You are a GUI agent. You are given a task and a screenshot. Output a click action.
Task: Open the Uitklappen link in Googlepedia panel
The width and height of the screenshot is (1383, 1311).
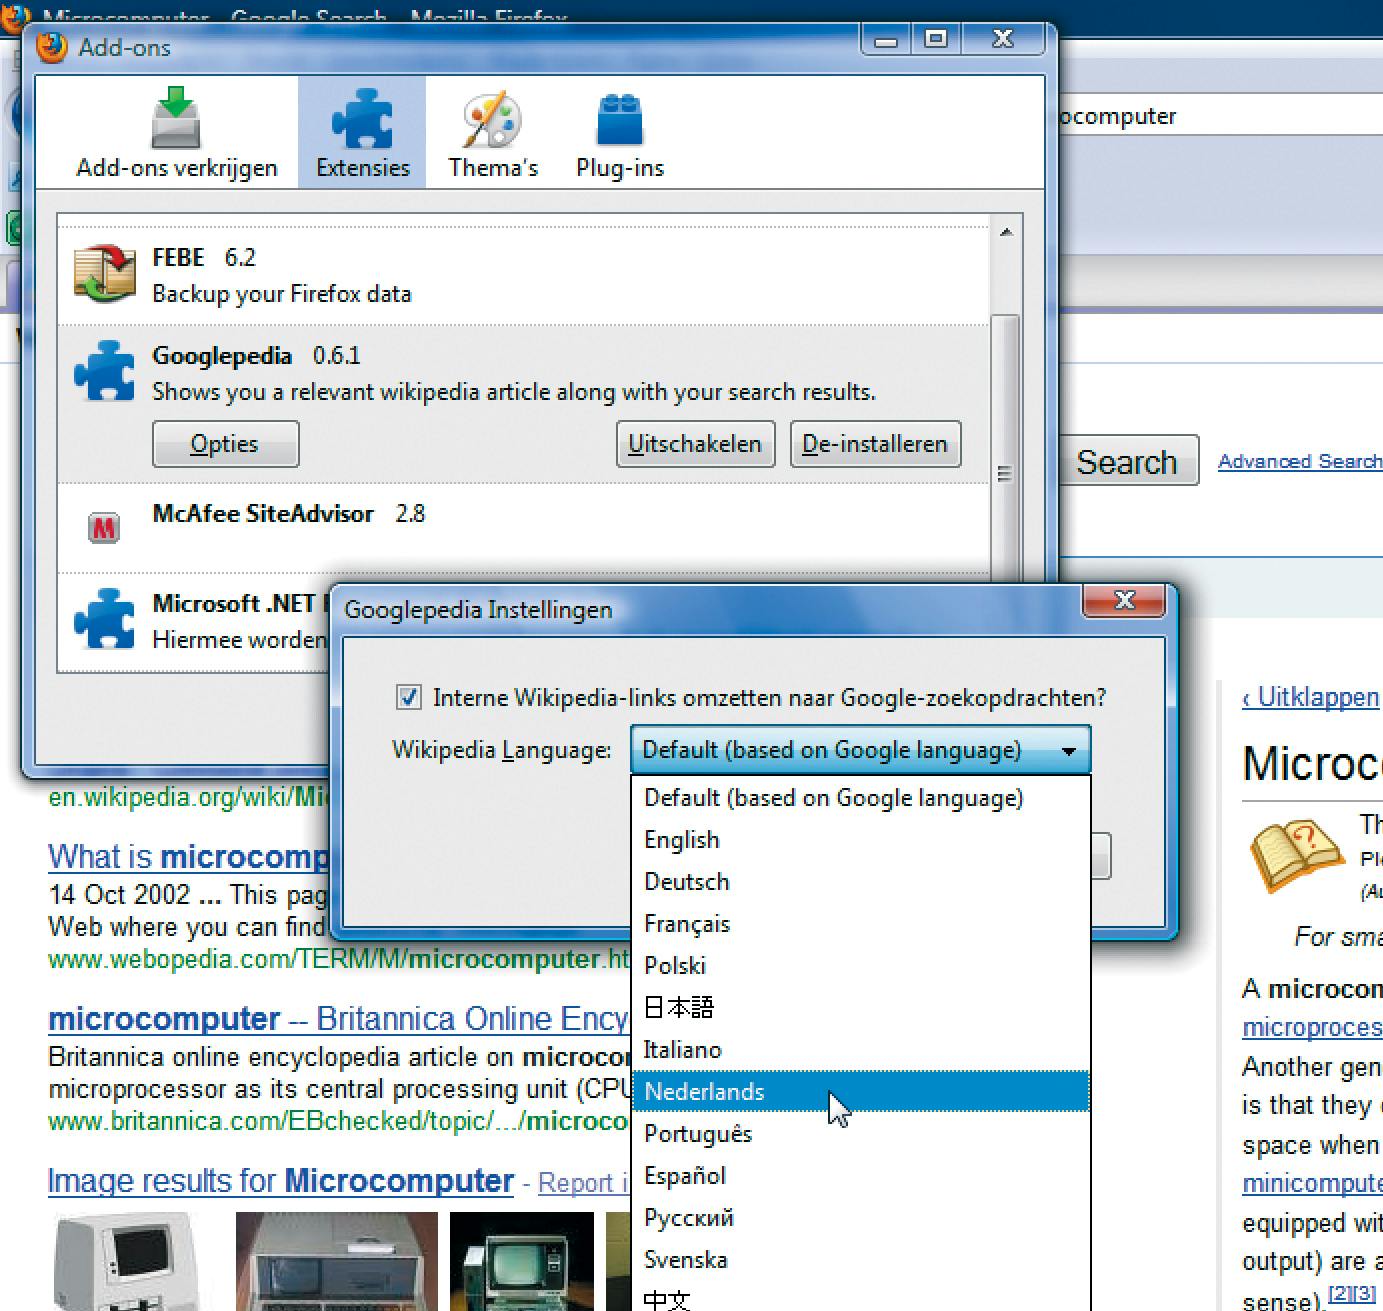[1311, 697]
